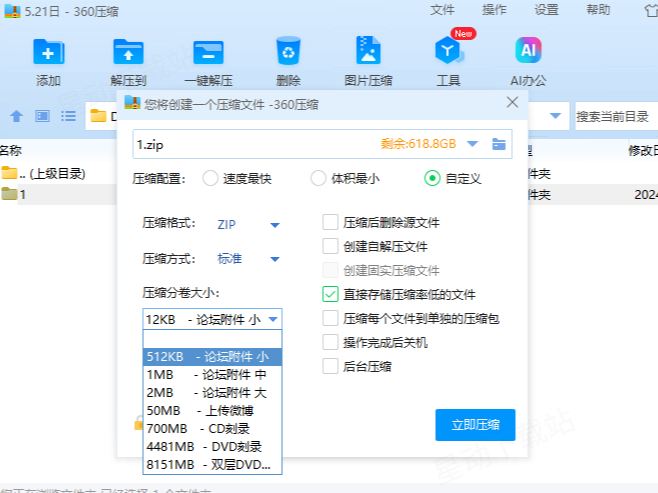Click the browse folder icon beside 1.zip
Viewport: 658px width, 493px height.
pyautogui.click(x=499, y=144)
